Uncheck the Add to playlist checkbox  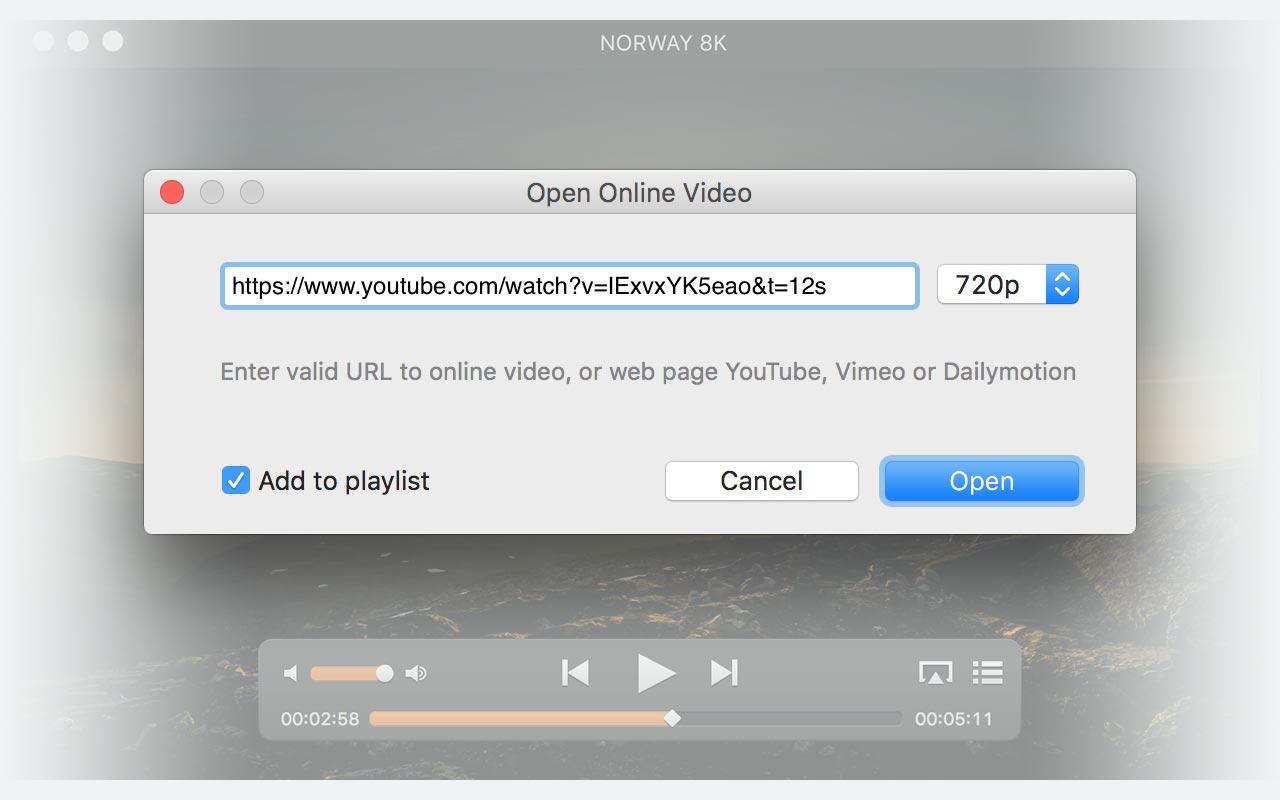point(235,481)
